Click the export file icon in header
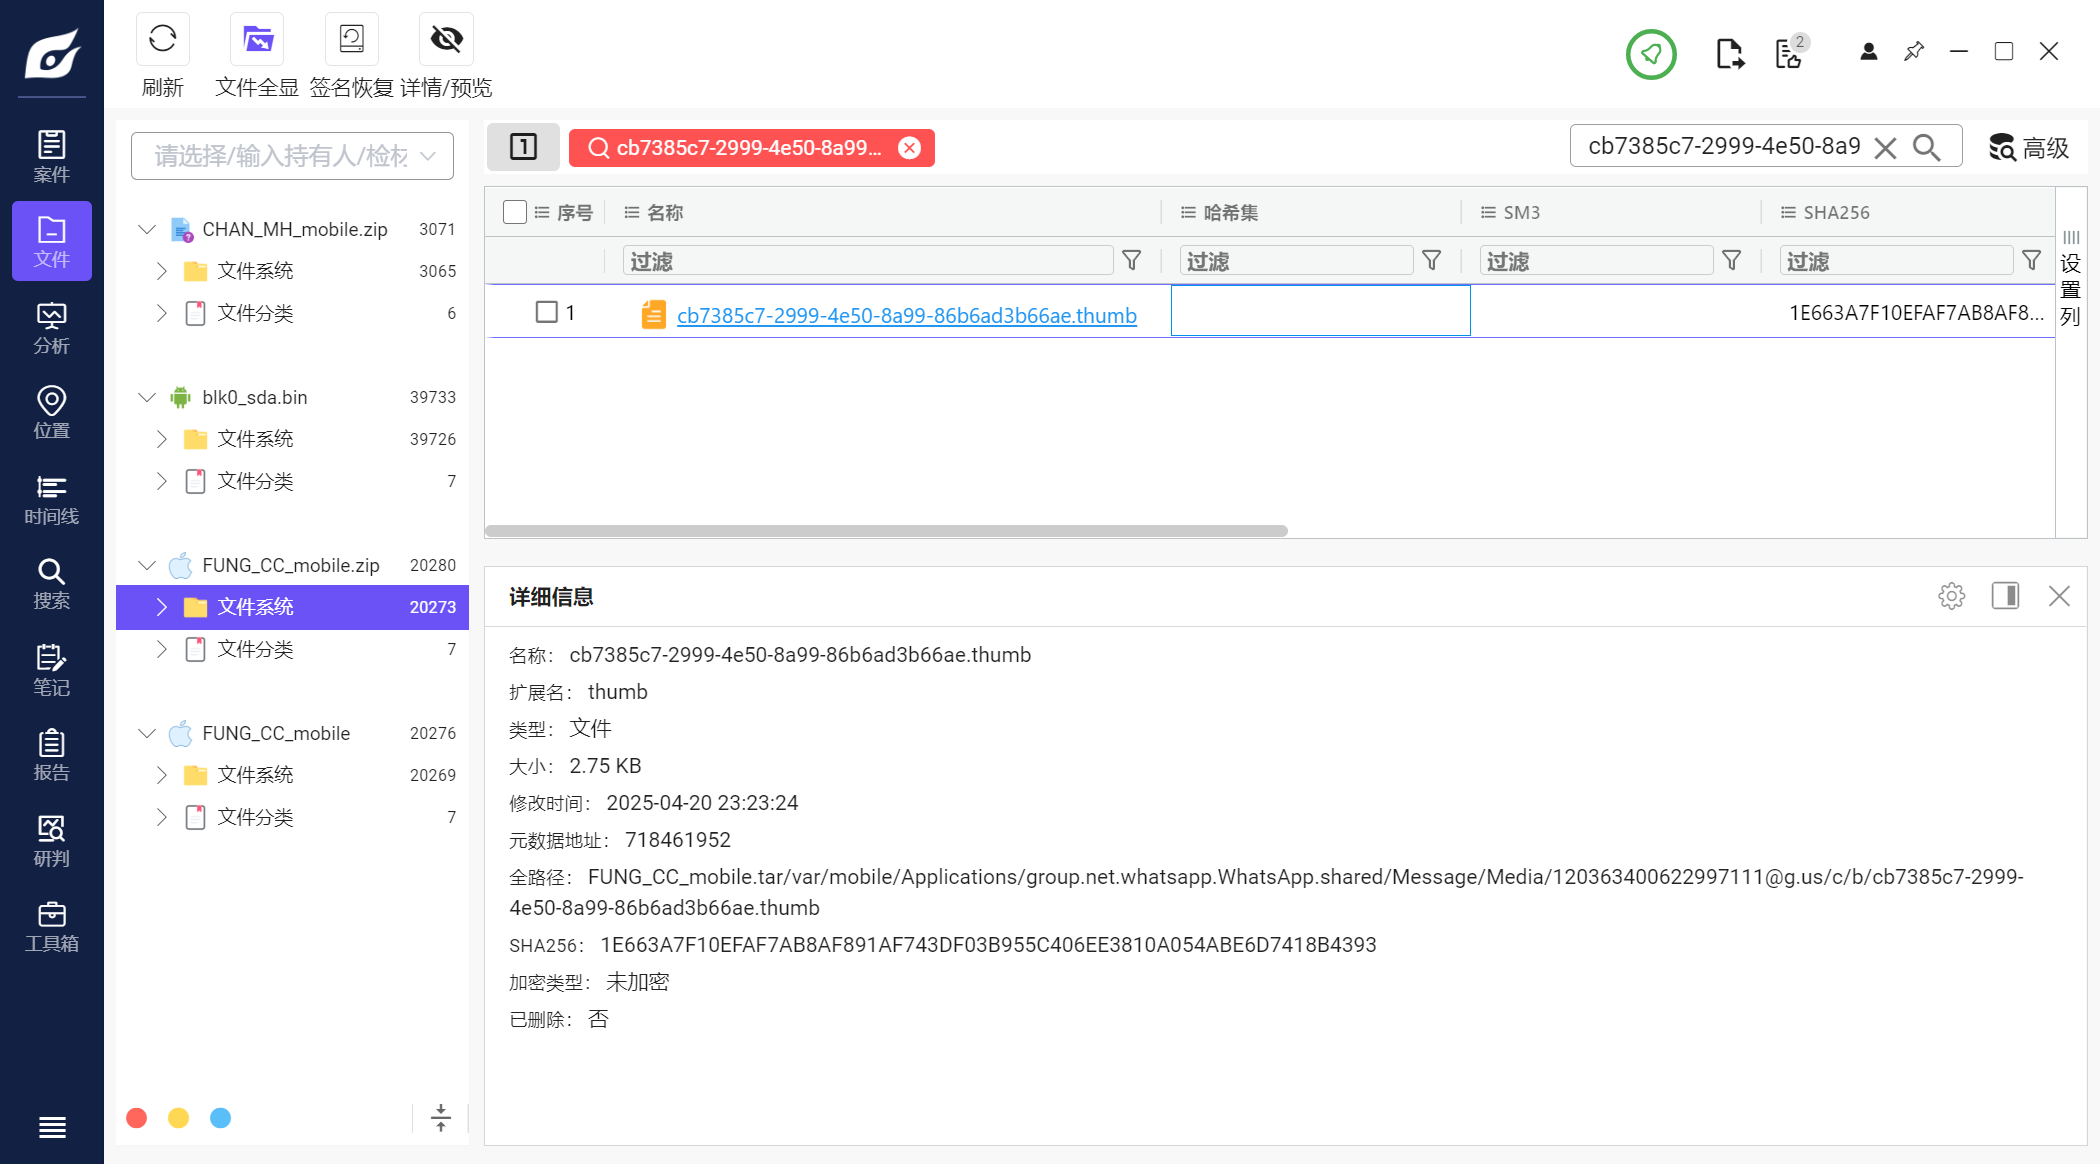 1729,53
